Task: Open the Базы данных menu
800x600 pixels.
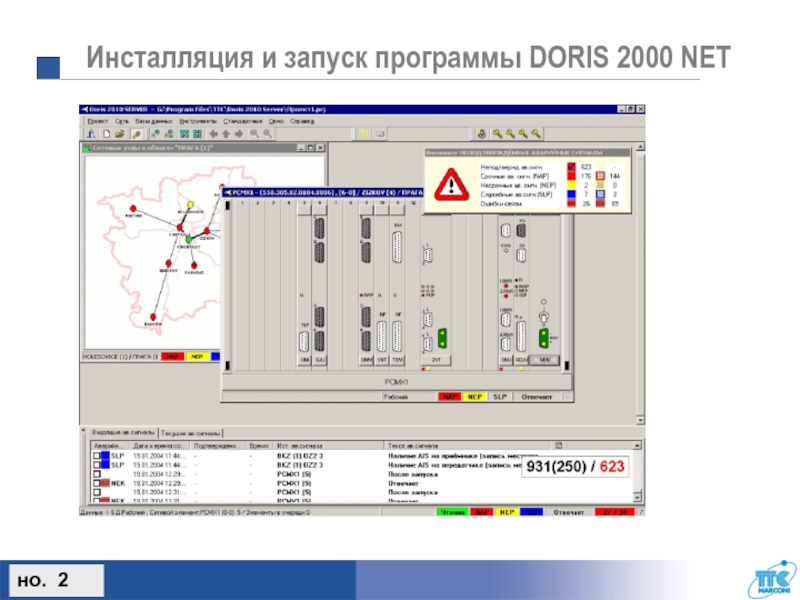Action: coord(154,121)
